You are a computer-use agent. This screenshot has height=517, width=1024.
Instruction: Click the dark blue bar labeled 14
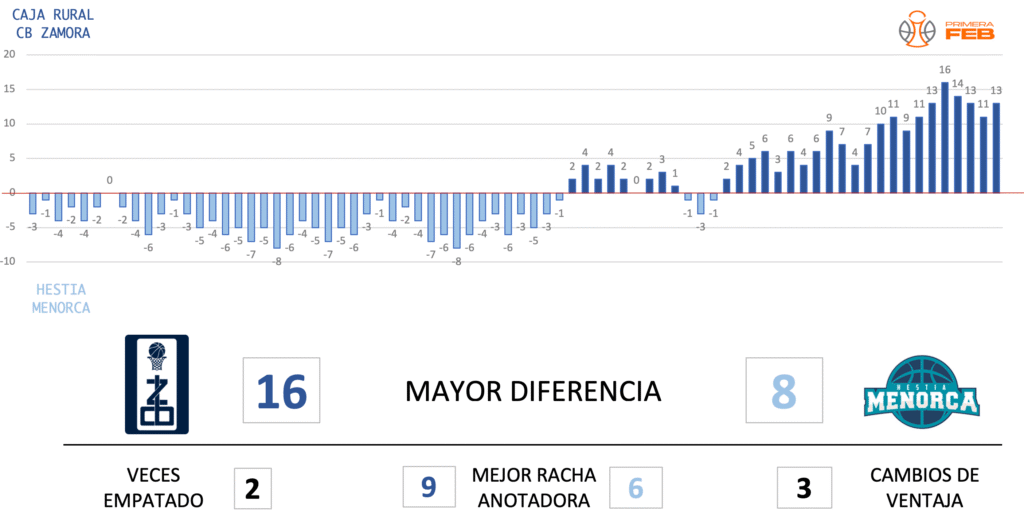pyautogui.click(x=957, y=144)
